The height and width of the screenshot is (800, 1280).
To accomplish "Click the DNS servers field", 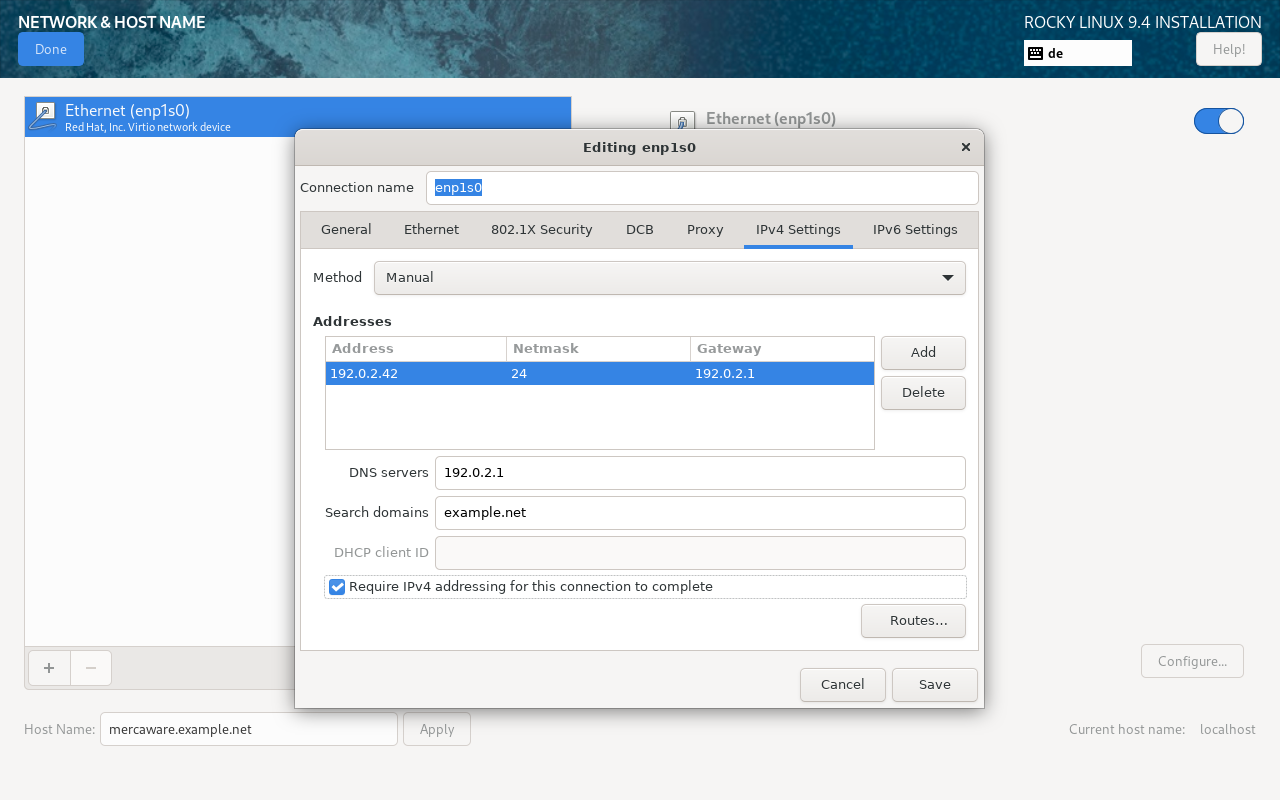I will (700, 473).
